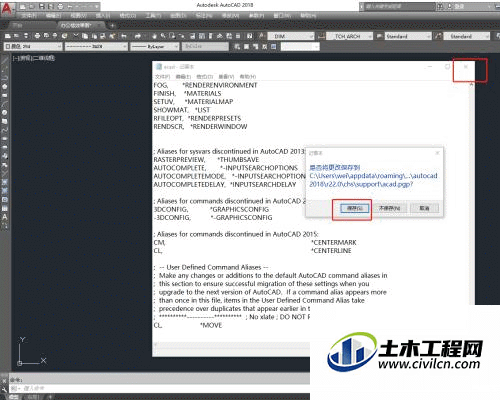Select the Line tool in the Draw toolbar
The width and height of the screenshot is (500, 400).
pyautogui.click(x=5, y=61)
